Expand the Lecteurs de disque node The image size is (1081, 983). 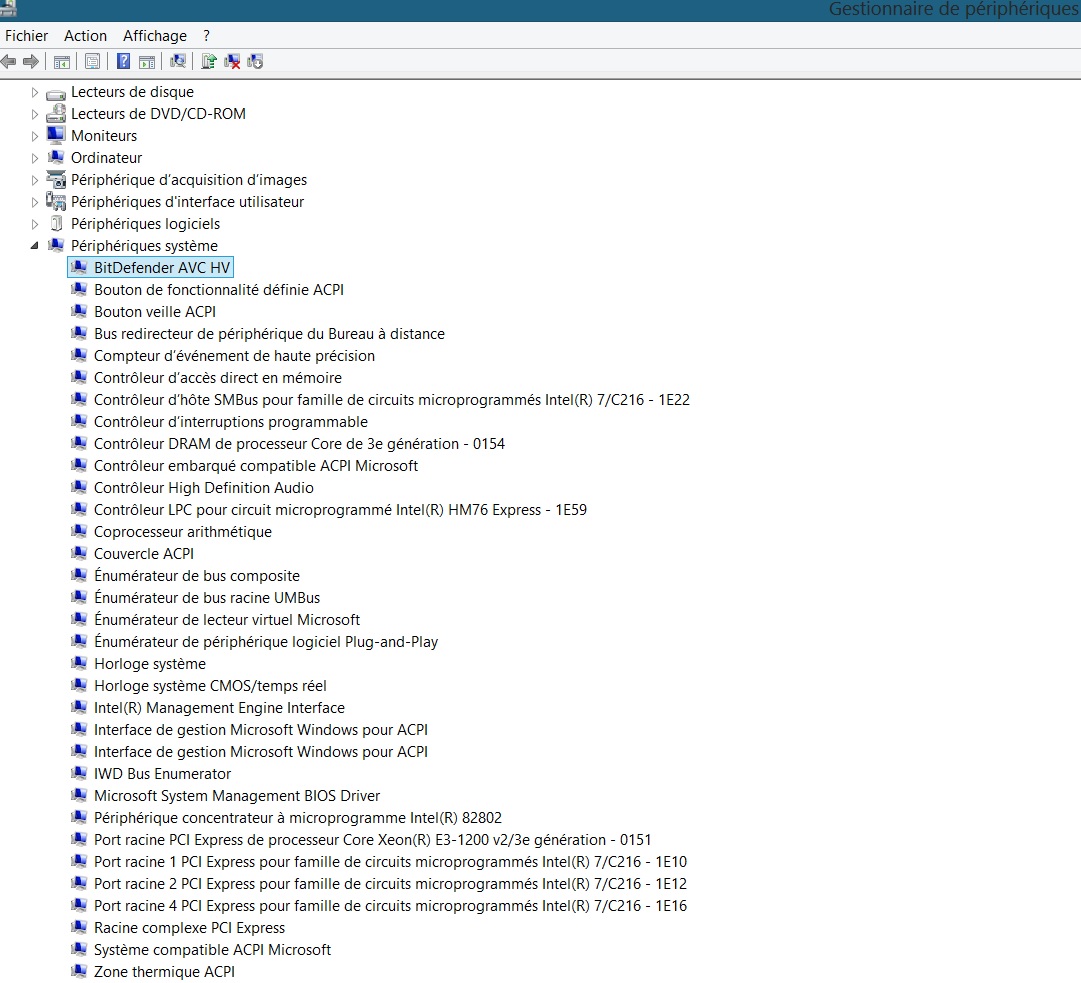pyautogui.click(x=34, y=92)
